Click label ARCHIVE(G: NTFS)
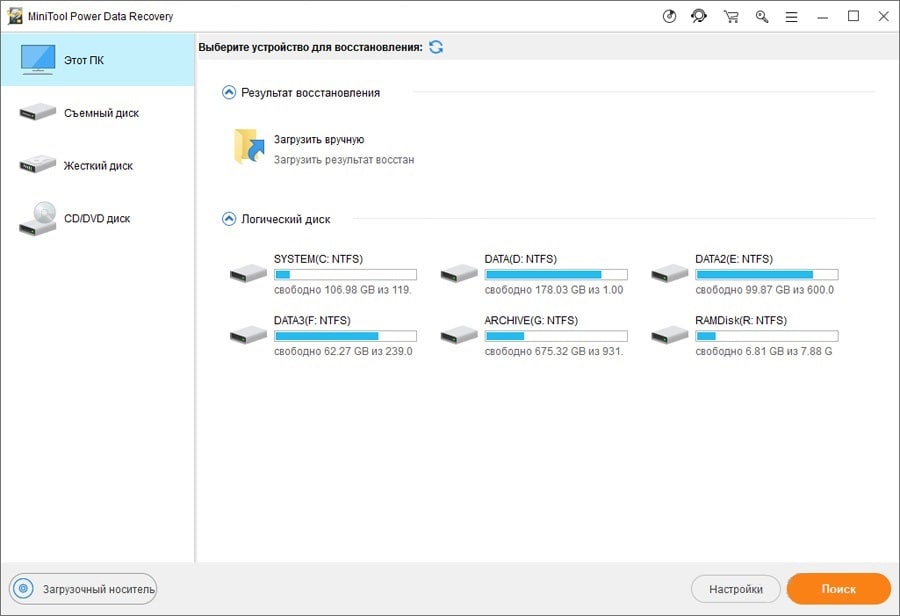900x616 pixels. click(x=531, y=320)
